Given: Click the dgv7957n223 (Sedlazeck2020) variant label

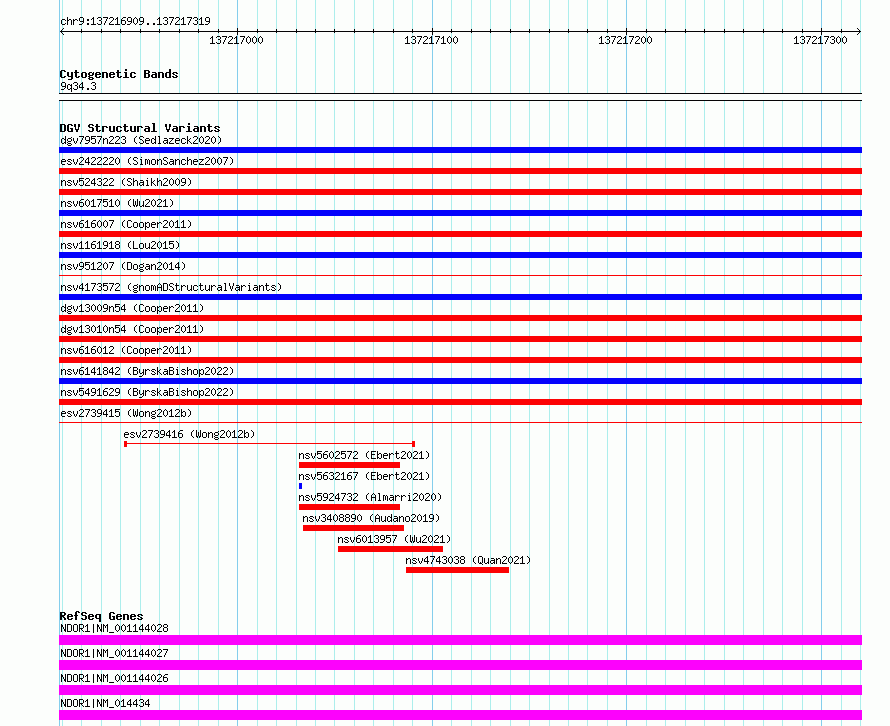Looking at the screenshot, I should click(x=141, y=140).
